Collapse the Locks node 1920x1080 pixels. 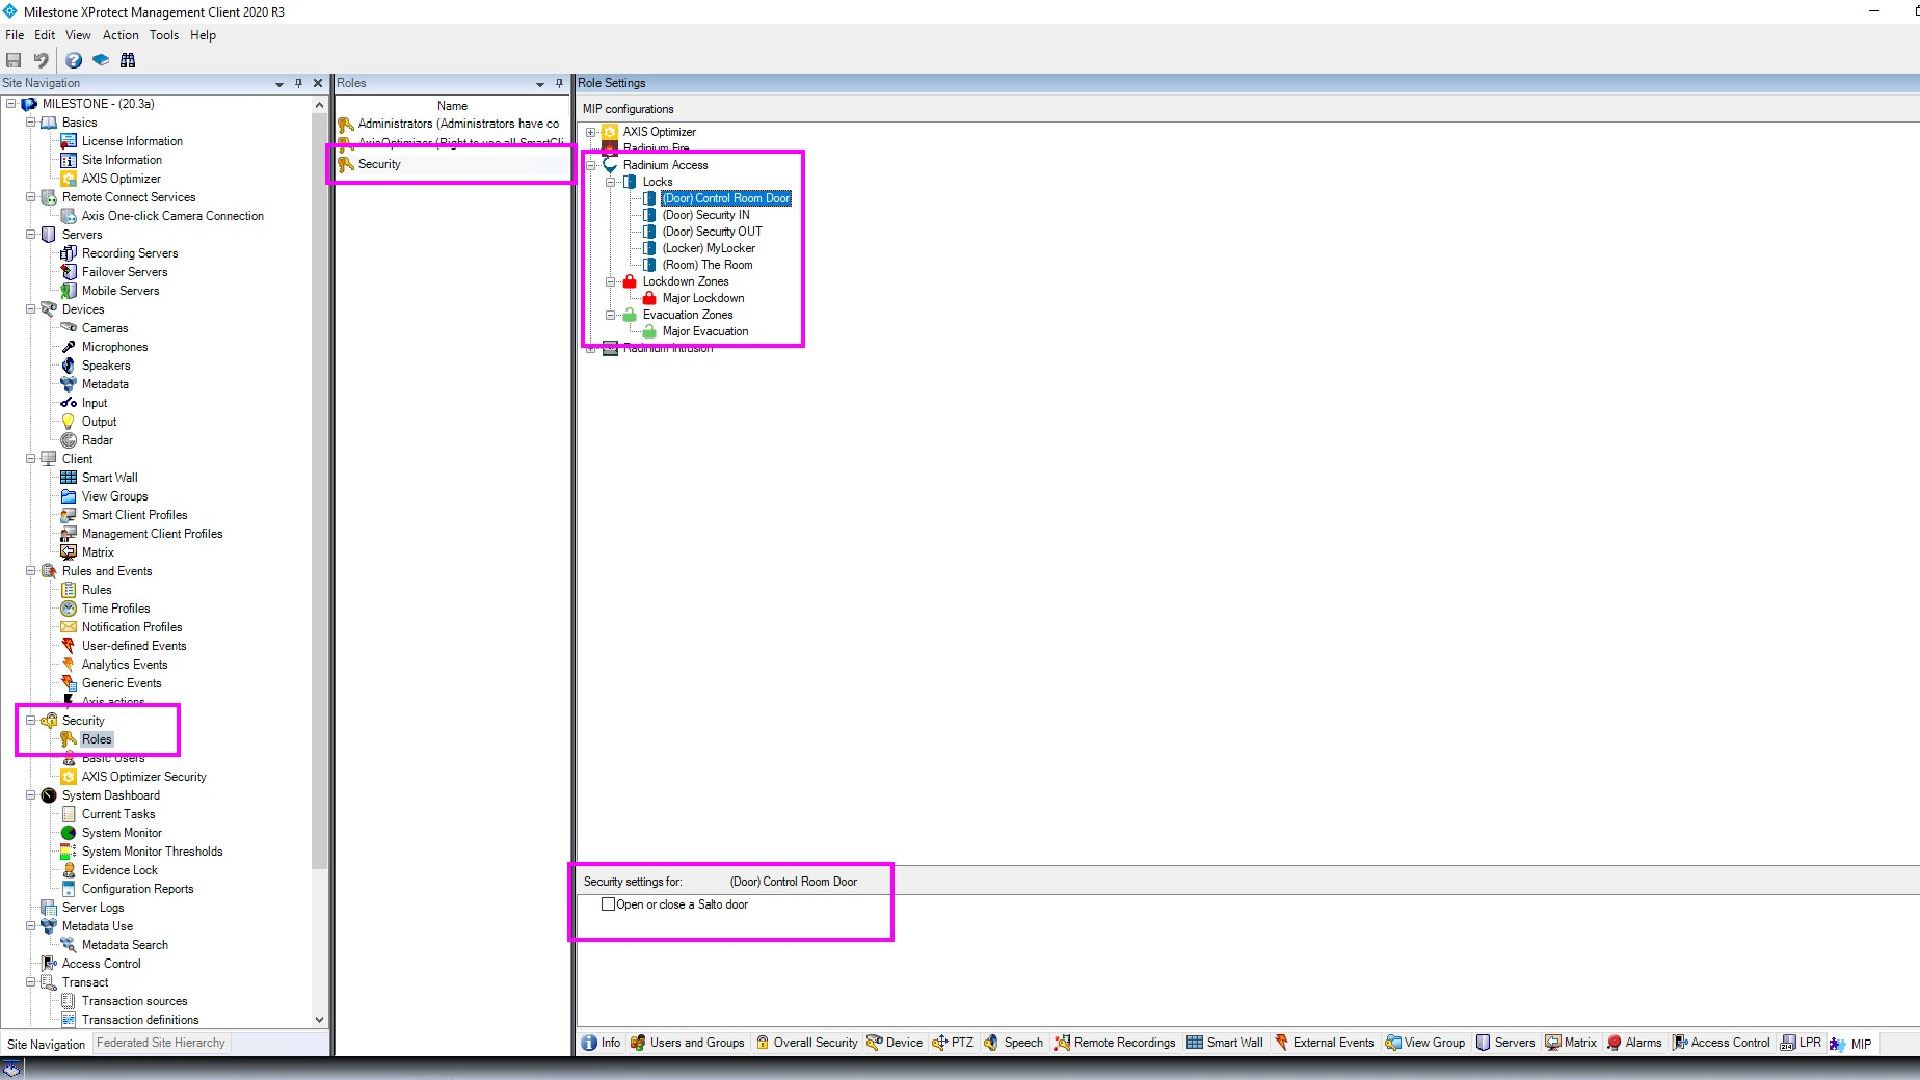coord(610,182)
